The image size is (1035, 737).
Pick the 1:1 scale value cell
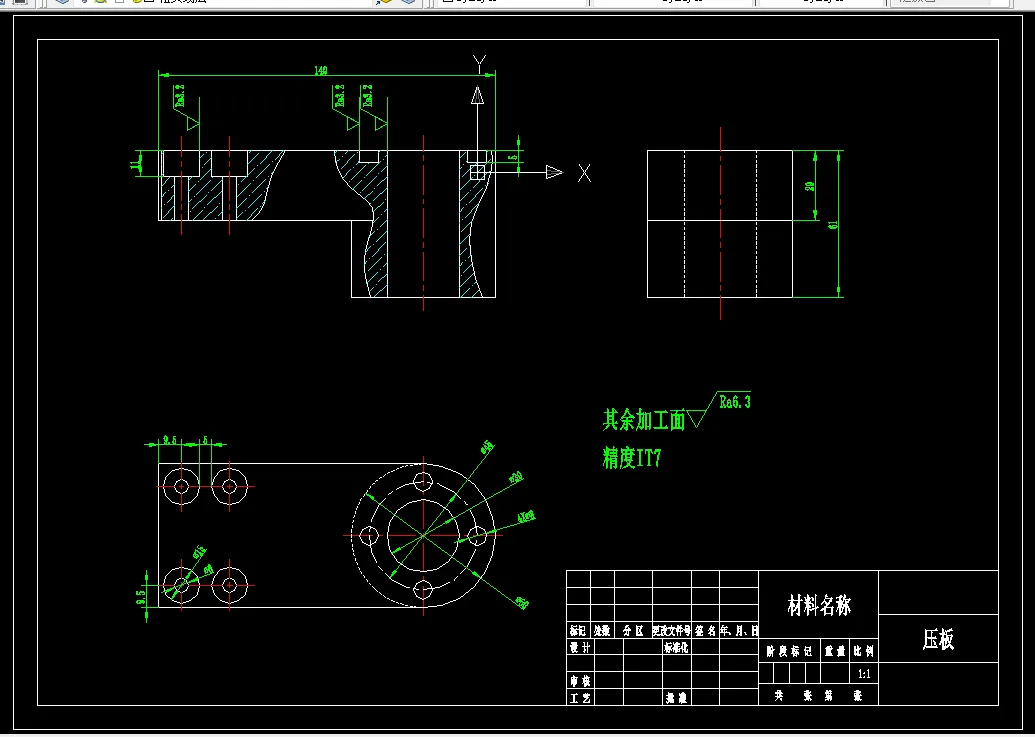(x=864, y=674)
